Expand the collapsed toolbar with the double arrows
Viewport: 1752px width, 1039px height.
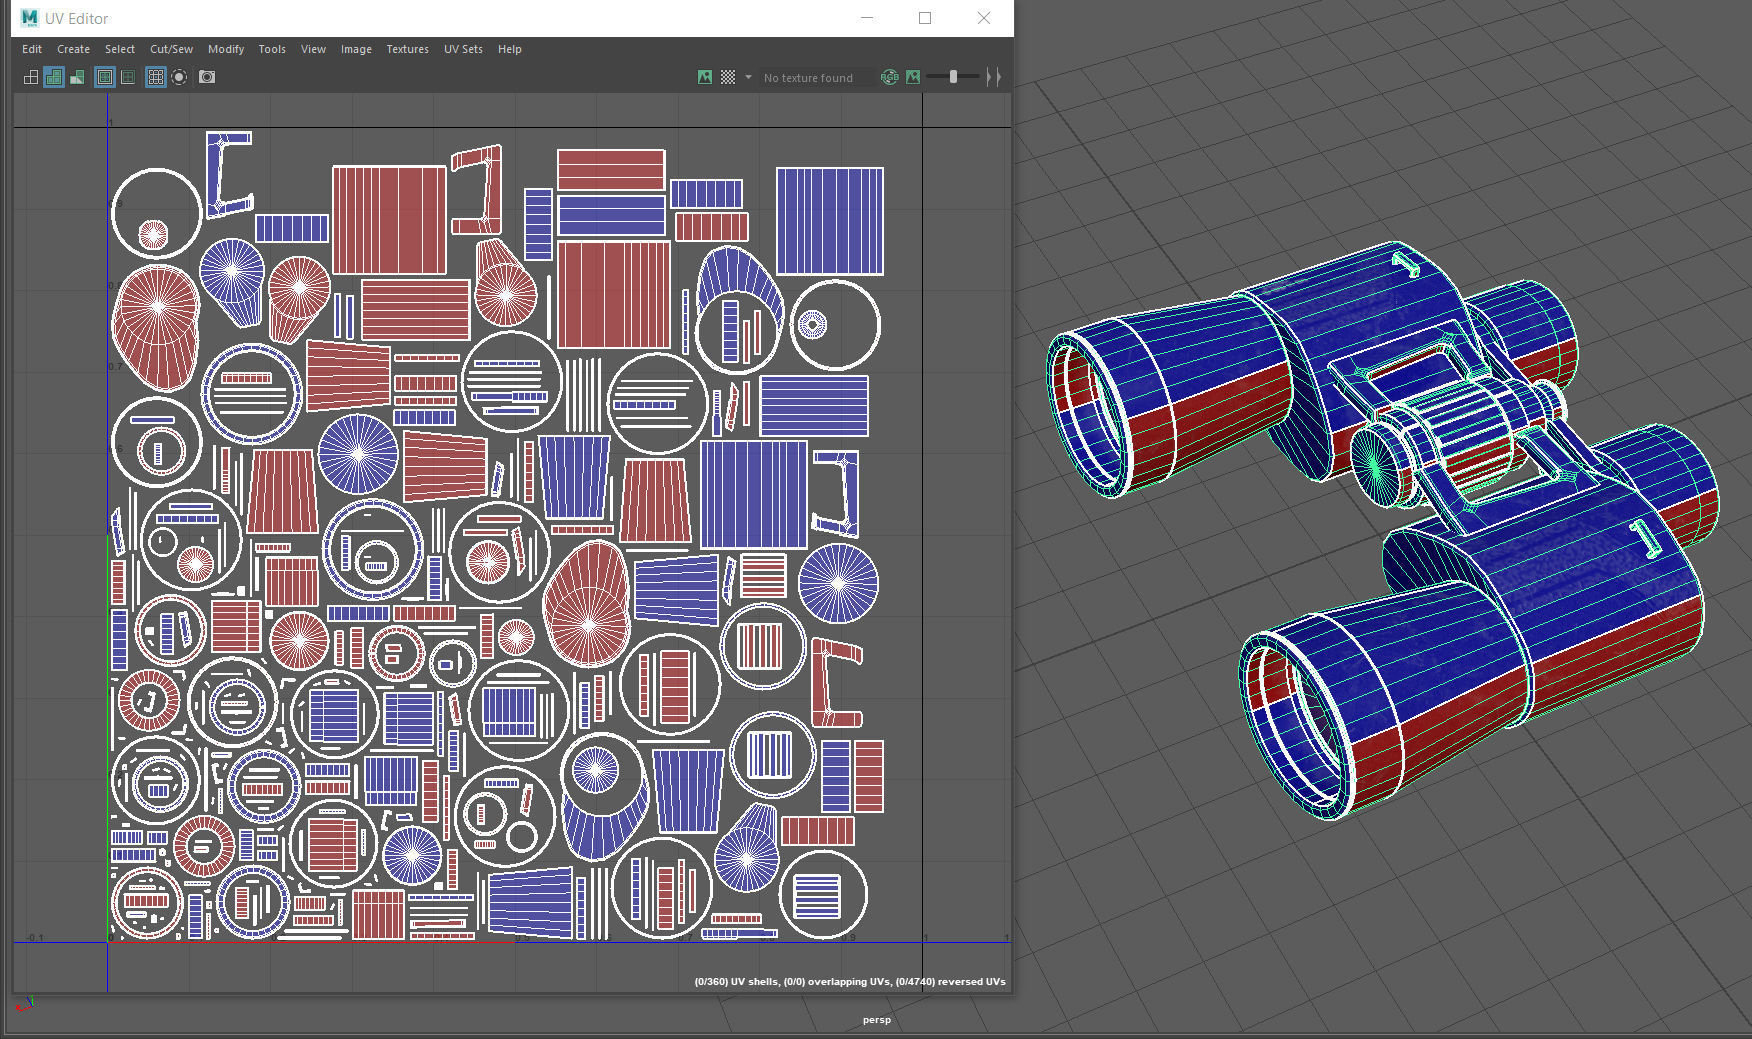coord(994,77)
